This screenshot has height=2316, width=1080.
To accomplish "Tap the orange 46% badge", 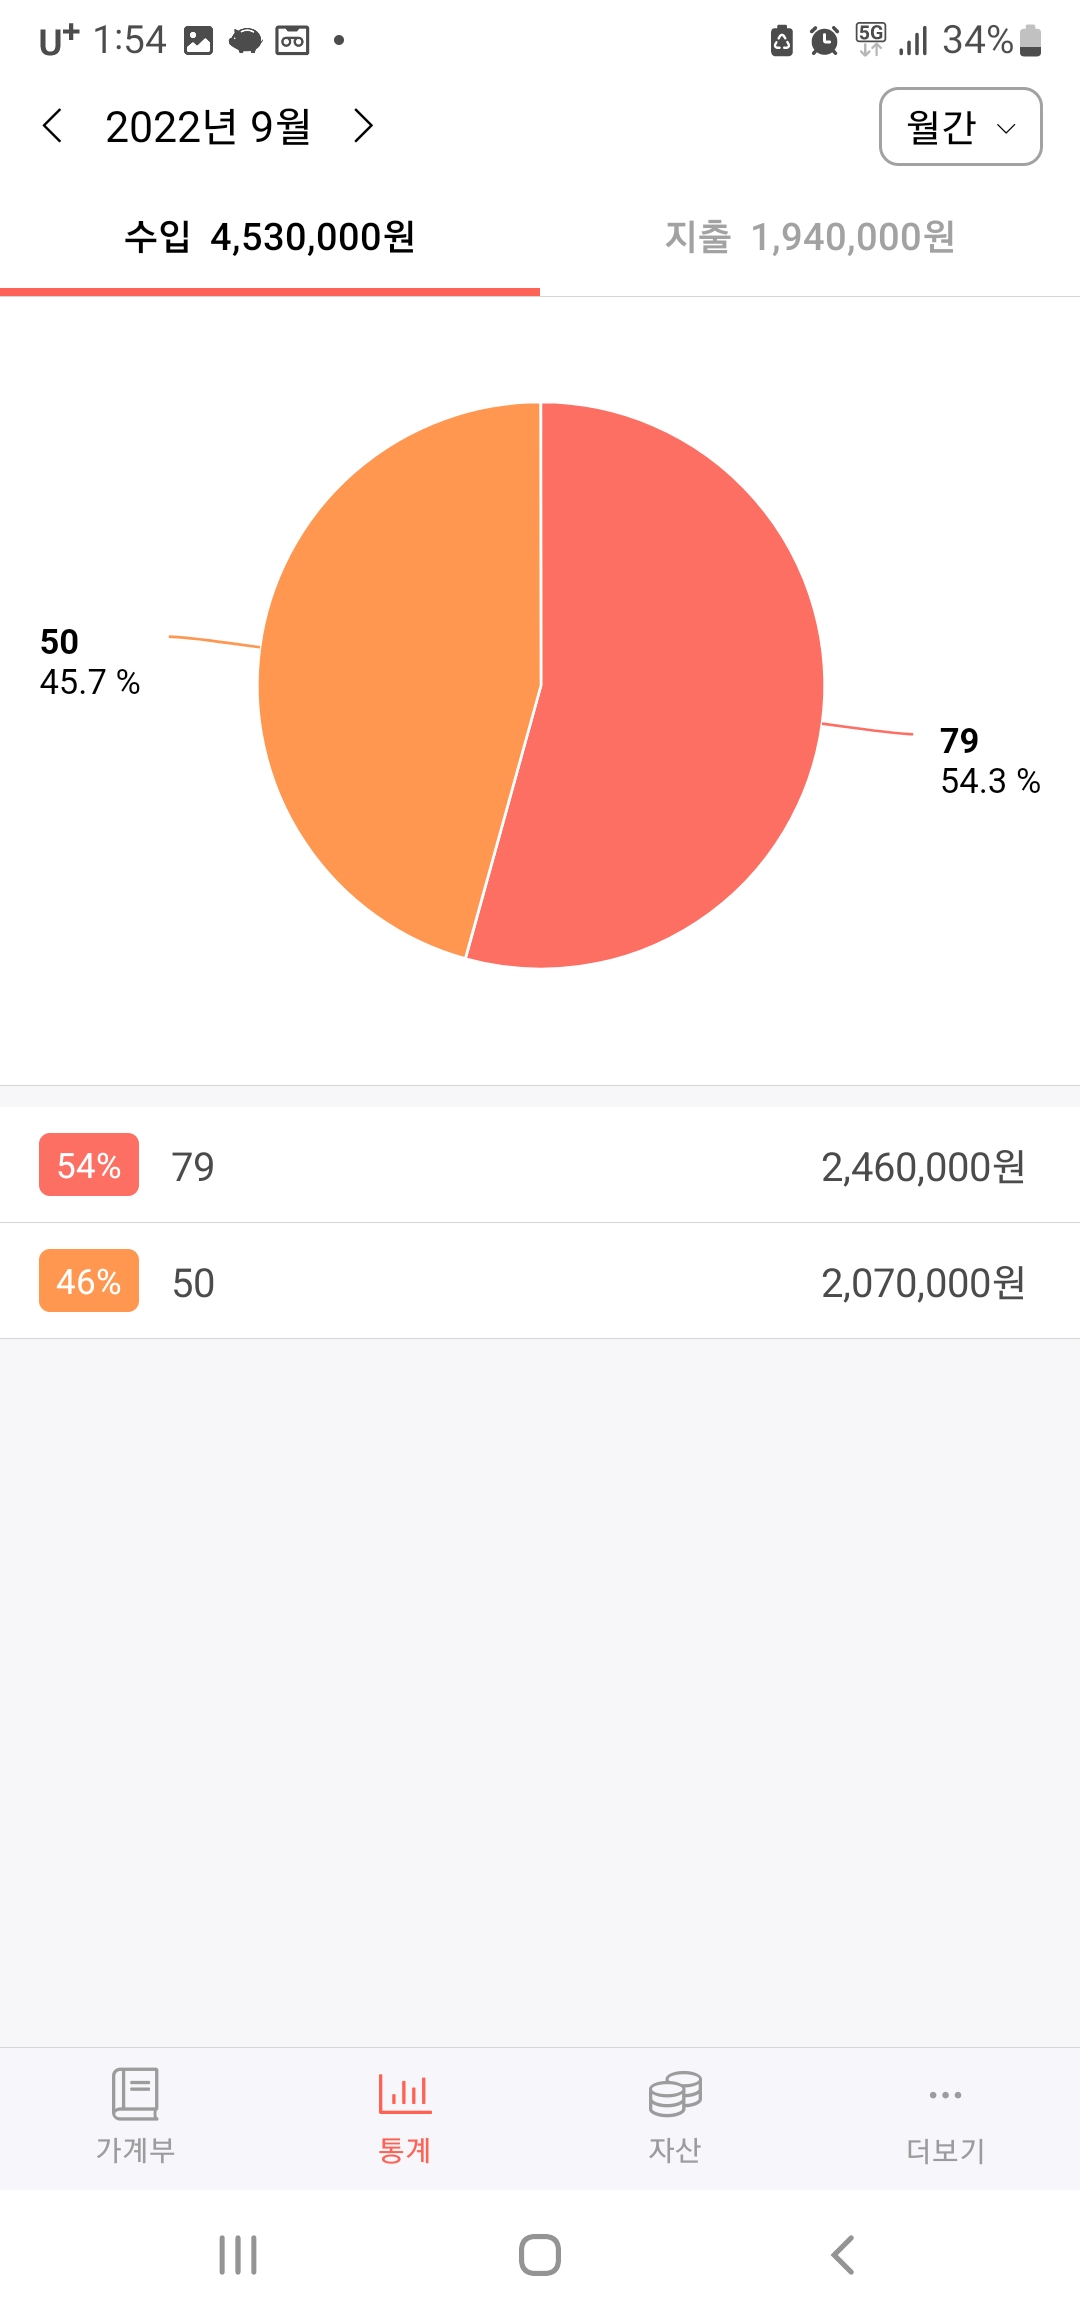I will 89,1281.
